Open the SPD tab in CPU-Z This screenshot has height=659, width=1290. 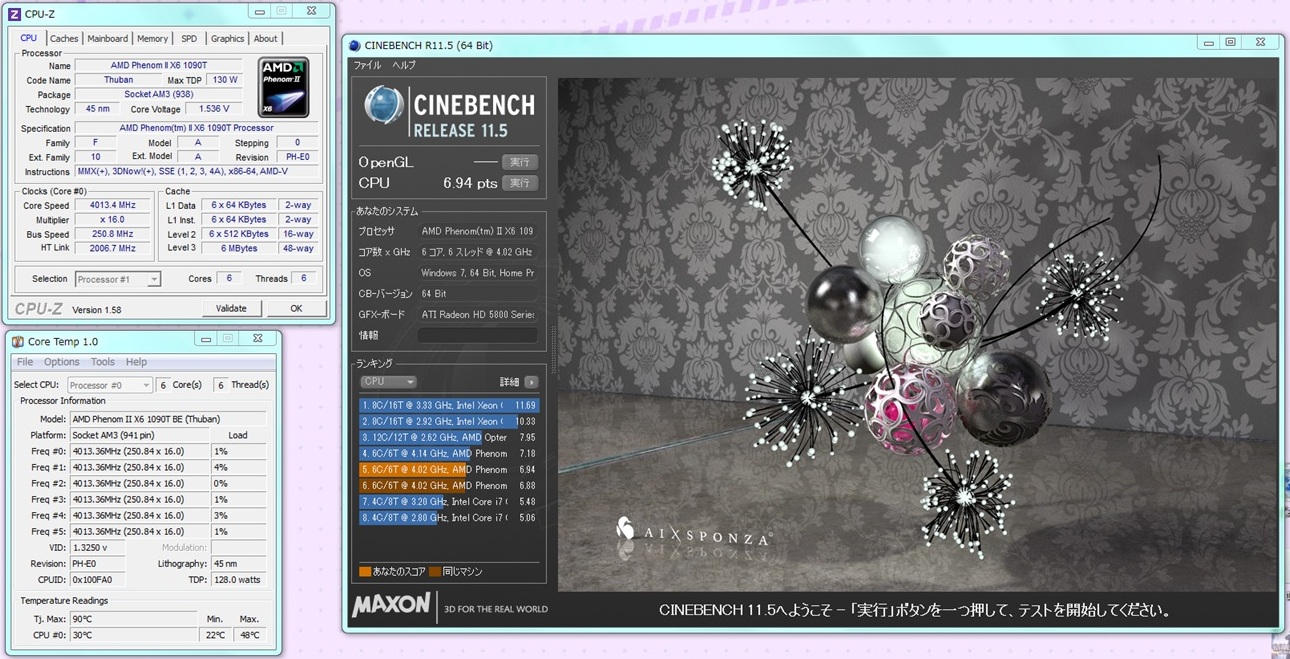pos(189,39)
